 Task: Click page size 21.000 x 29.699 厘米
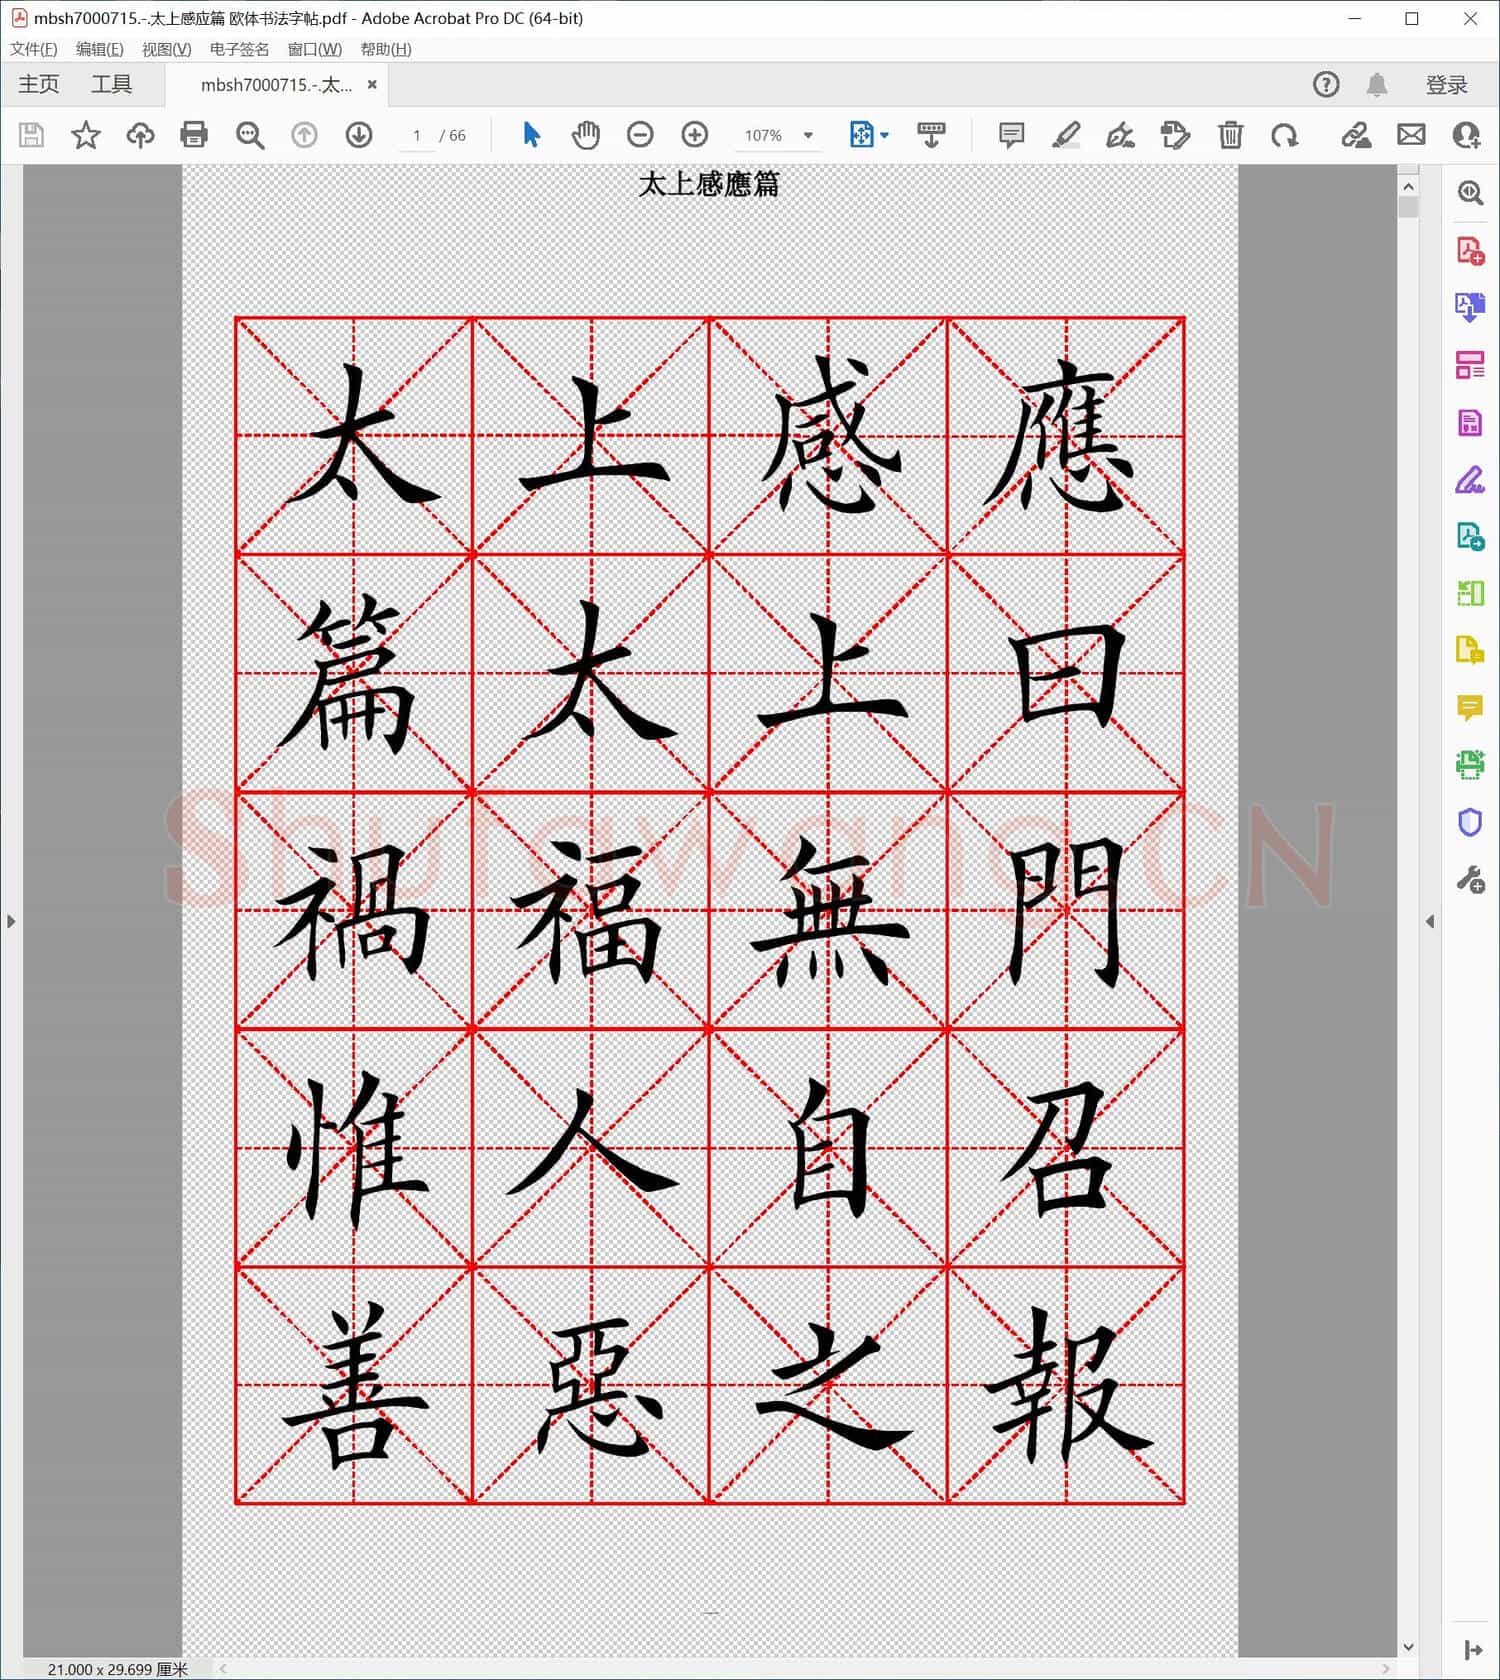(x=117, y=1669)
